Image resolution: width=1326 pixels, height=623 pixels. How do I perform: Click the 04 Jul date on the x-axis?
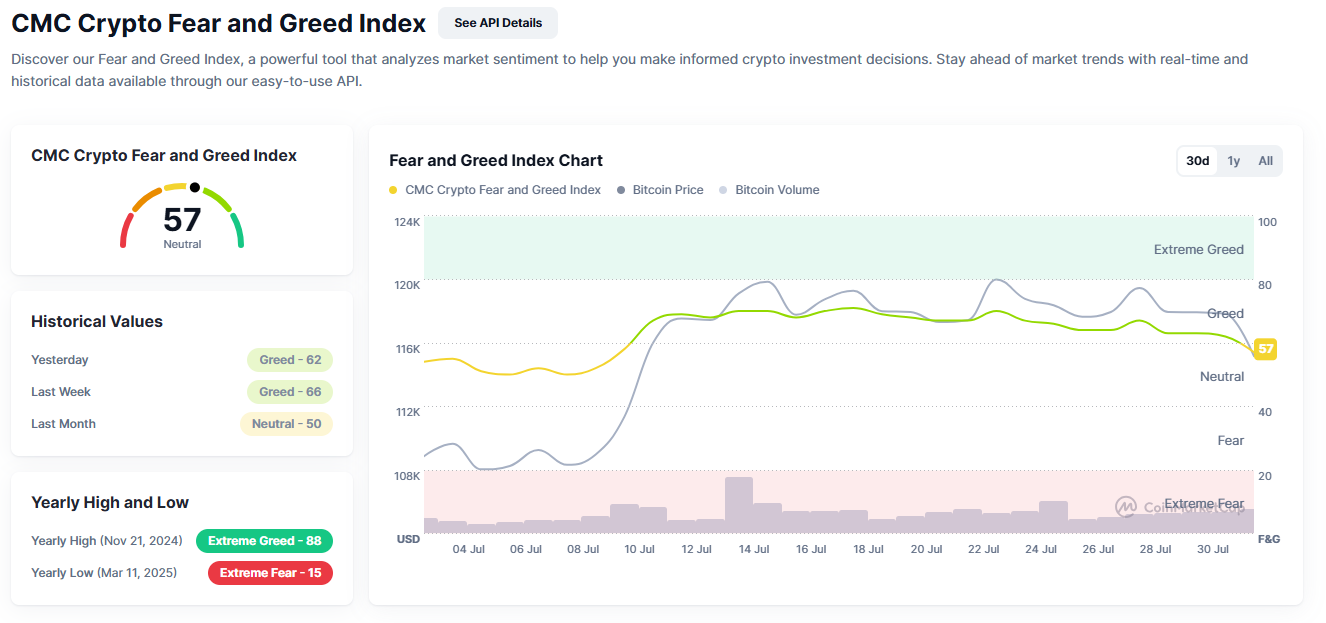tap(469, 550)
